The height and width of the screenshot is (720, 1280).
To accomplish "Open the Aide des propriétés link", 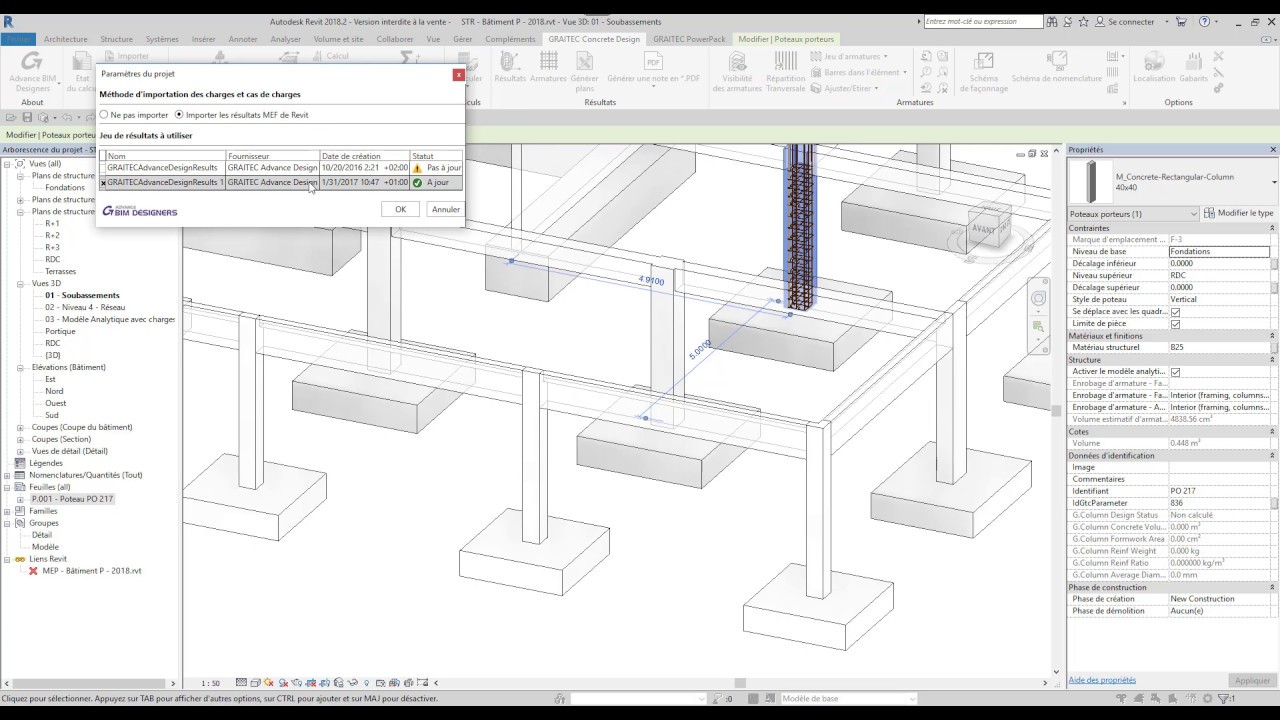I will 1102,680.
